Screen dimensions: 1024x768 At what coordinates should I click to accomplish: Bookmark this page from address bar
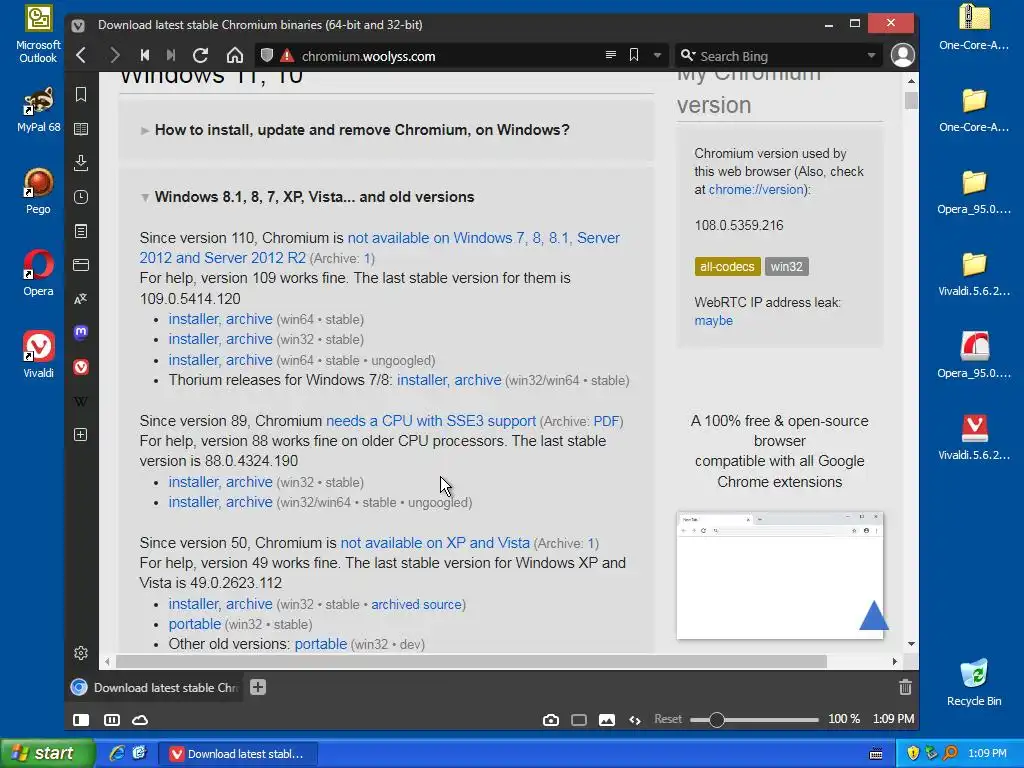pos(633,55)
